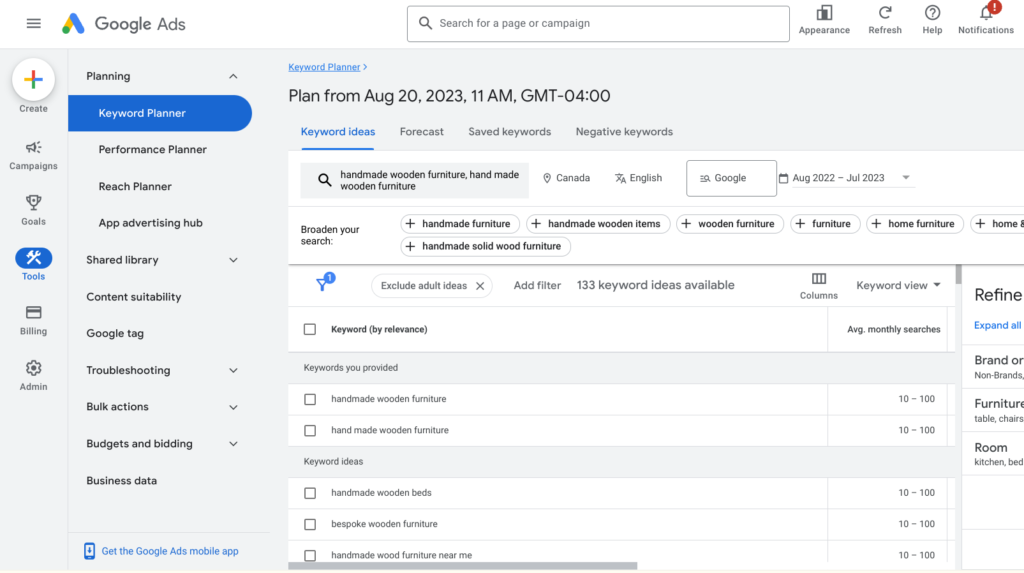1024x573 pixels.
Task: Switch to the Negative keywords tab
Action: pyautogui.click(x=624, y=132)
